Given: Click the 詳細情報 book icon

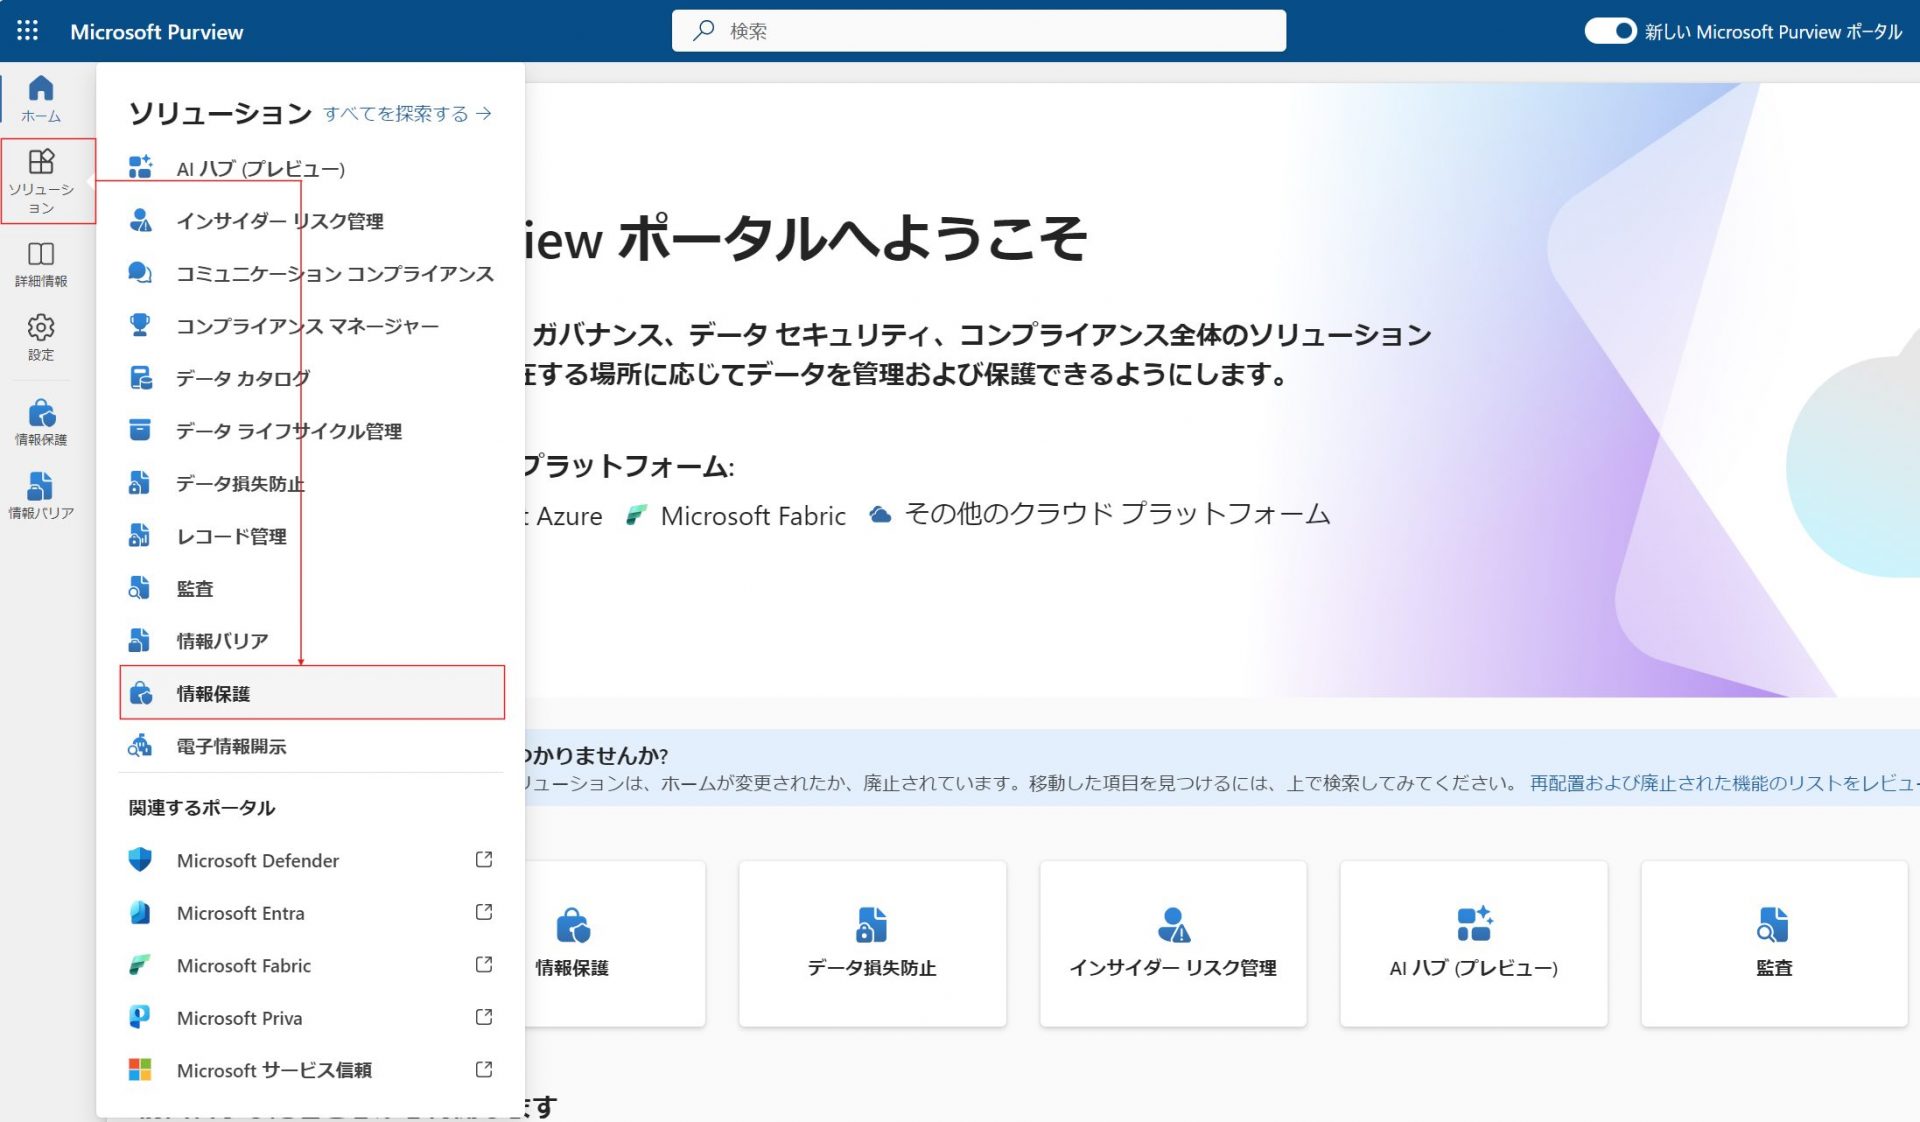Looking at the screenshot, I should tap(41, 264).
